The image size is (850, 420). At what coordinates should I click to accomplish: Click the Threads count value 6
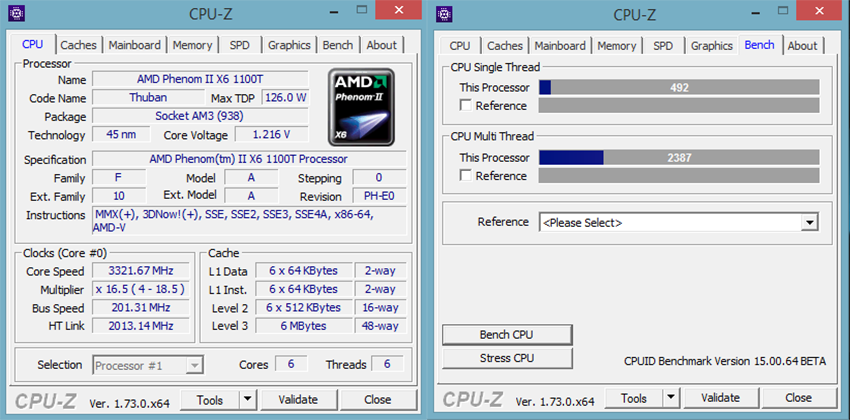point(387,364)
